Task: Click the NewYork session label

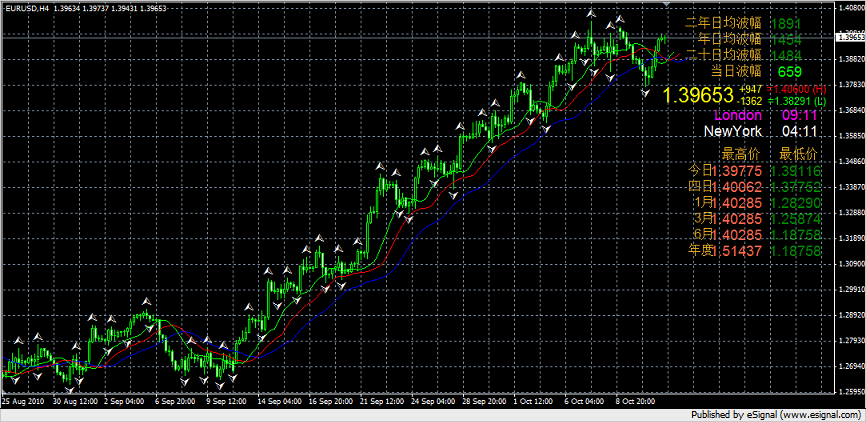Action: pyautogui.click(x=733, y=131)
